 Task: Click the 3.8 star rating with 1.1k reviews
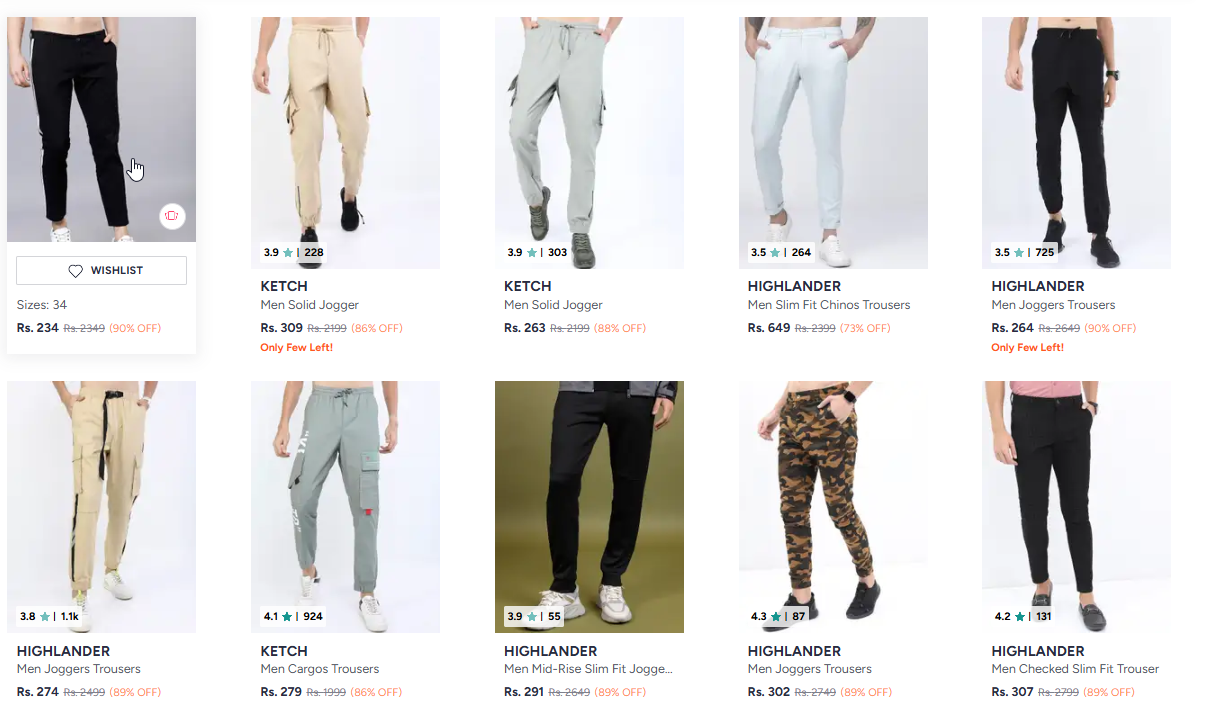coord(49,617)
